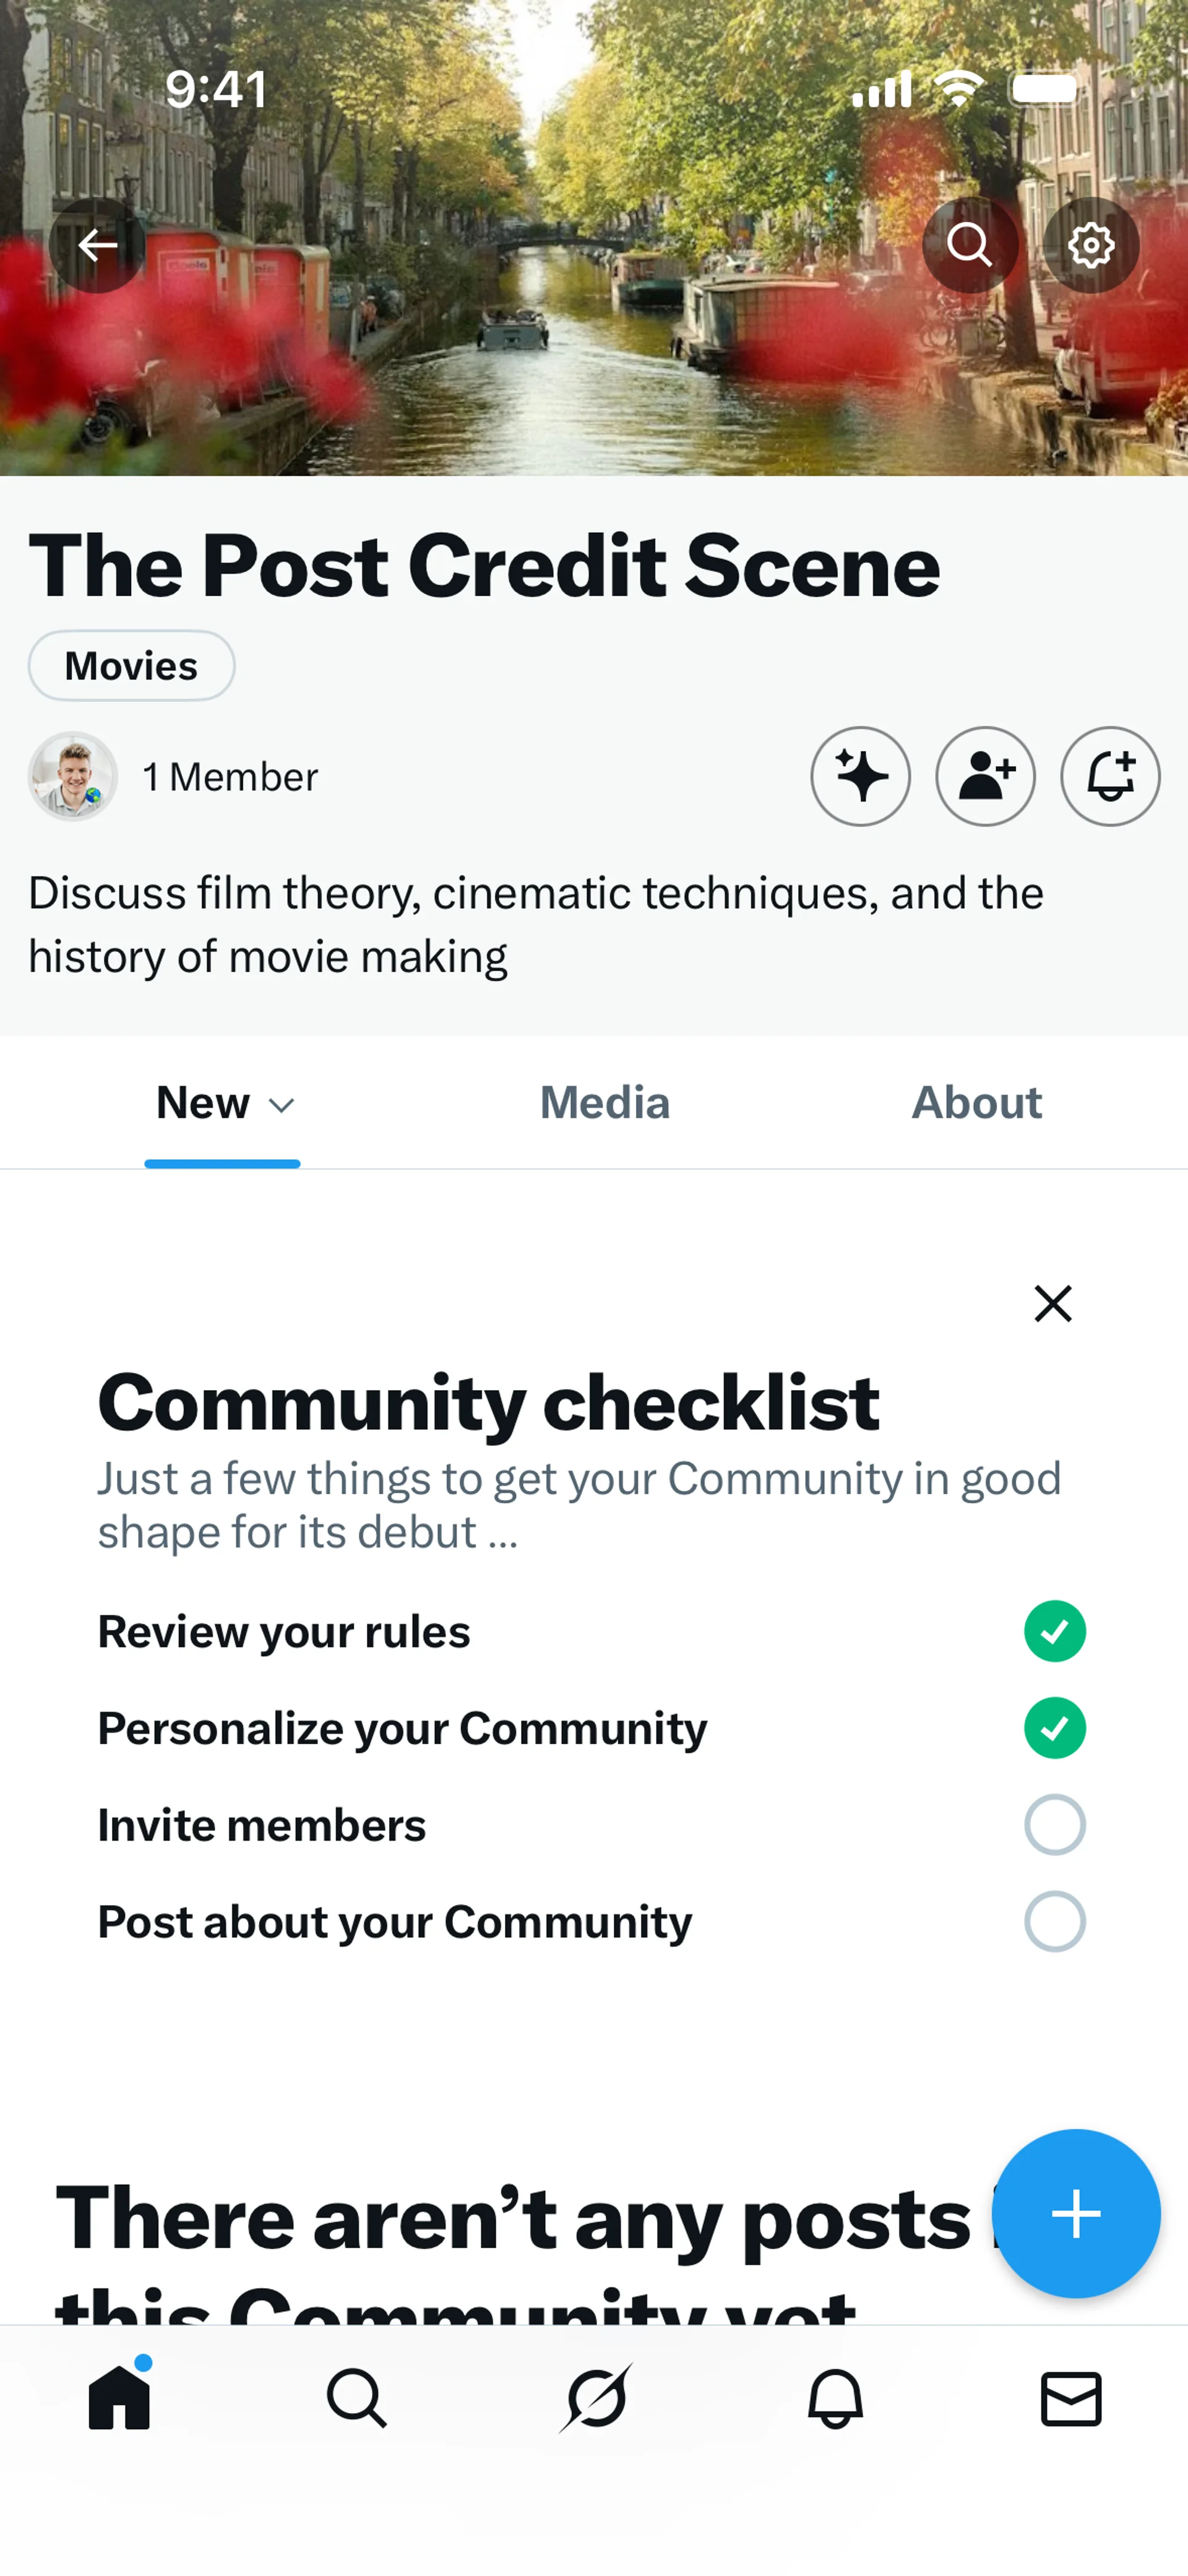Tap Personalize your Community checkmark
1188x2576 pixels.
(1054, 1728)
